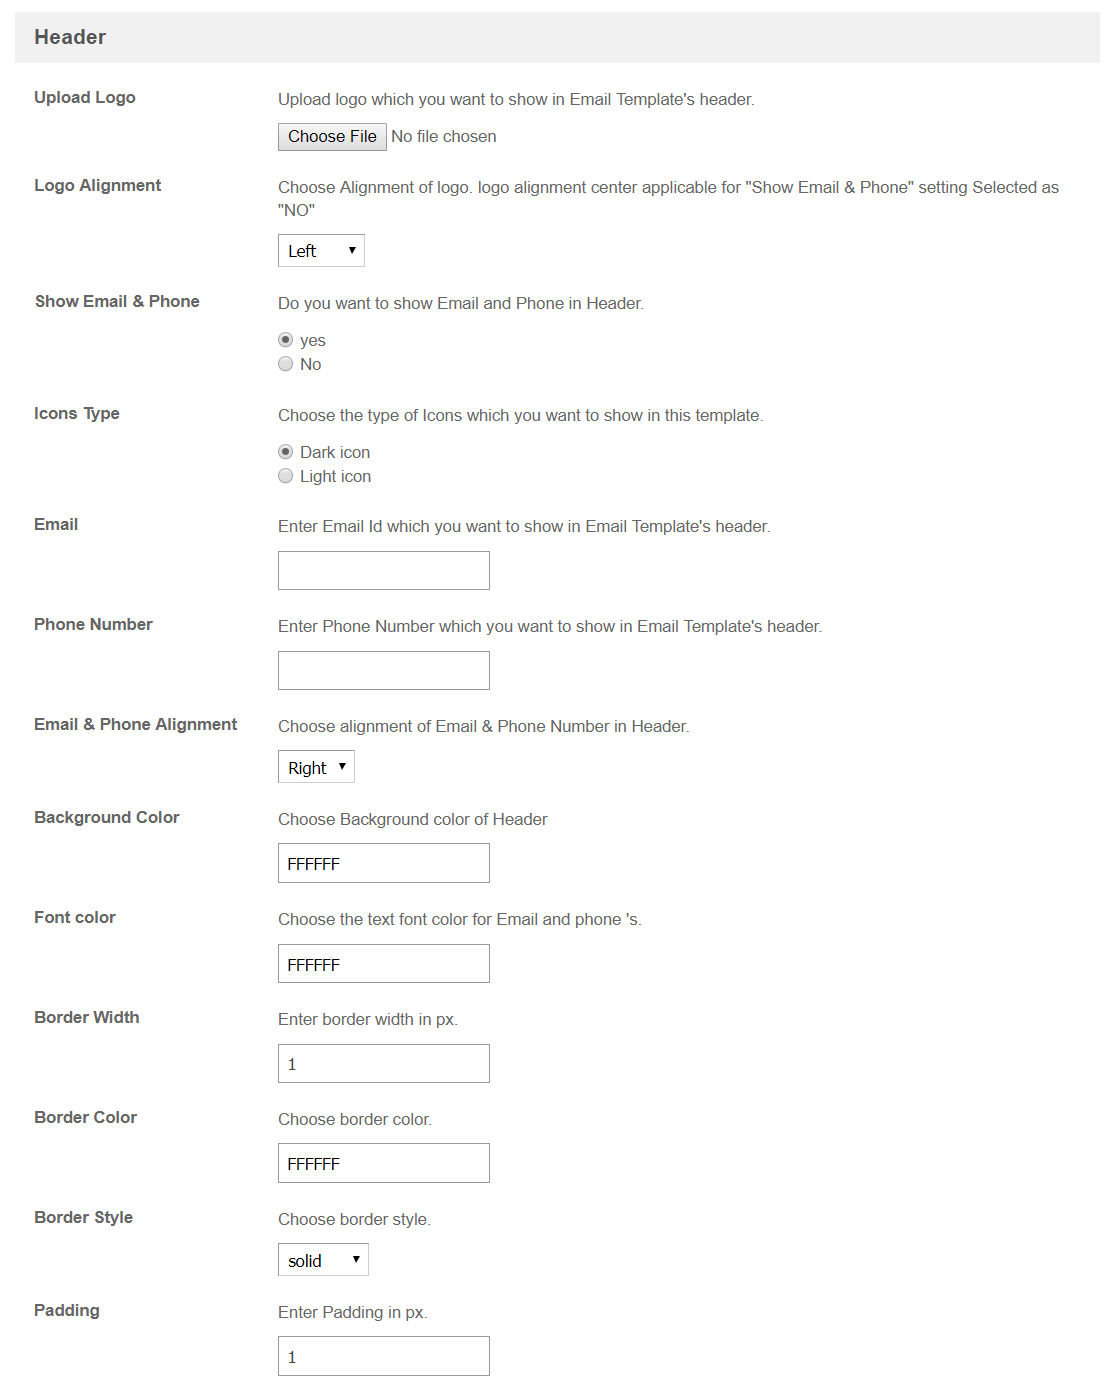Click the Header section title bar
The width and height of the screenshot is (1110, 1395).
[x=557, y=37]
